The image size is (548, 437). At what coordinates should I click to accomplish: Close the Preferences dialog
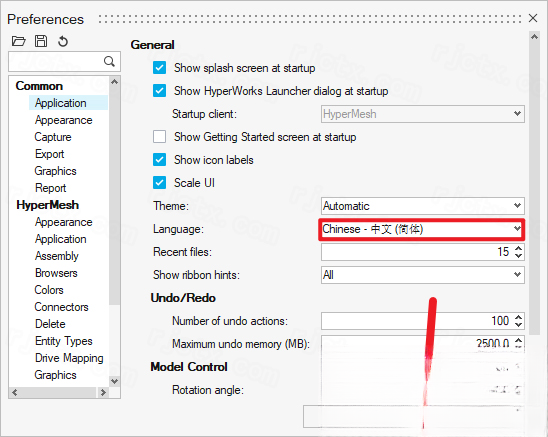click(533, 18)
